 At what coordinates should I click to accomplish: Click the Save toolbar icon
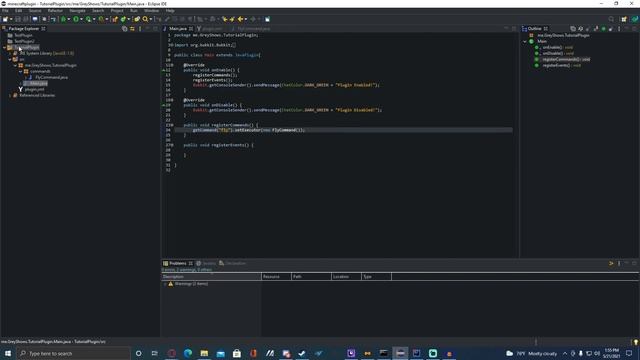[x=18, y=19]
